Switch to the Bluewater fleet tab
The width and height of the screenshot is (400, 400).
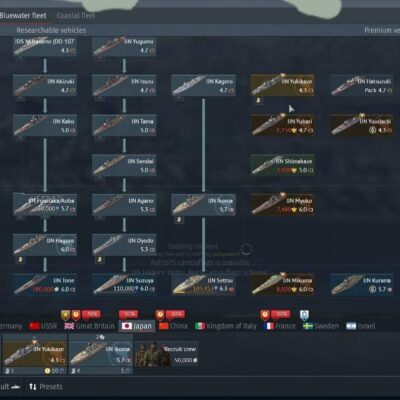[x=23, y=15]
